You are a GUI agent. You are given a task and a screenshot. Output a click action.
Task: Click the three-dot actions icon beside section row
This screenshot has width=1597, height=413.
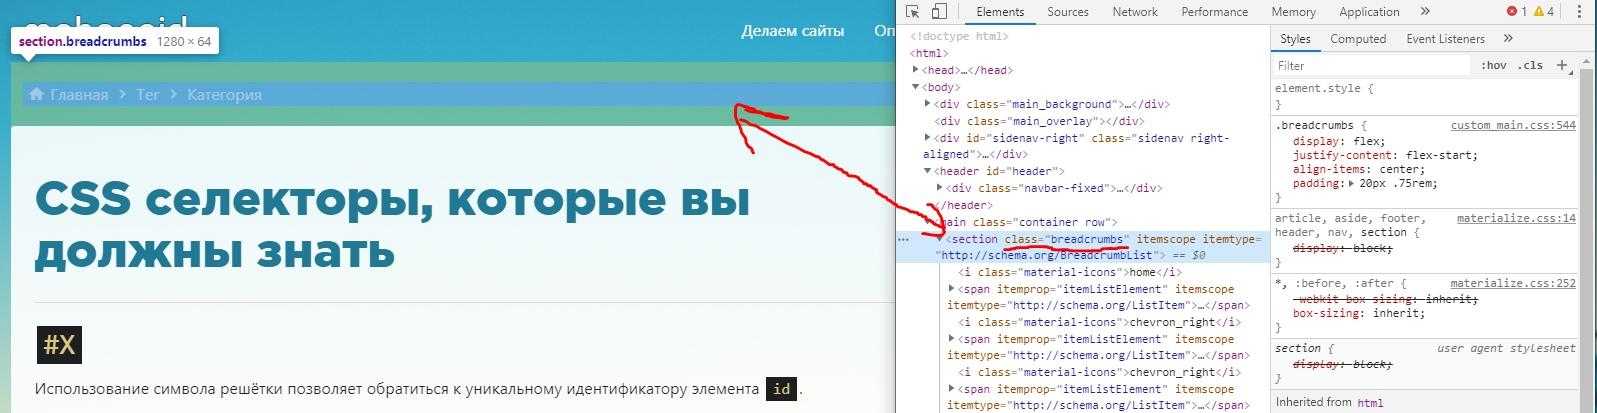click(x=903, y=240)
